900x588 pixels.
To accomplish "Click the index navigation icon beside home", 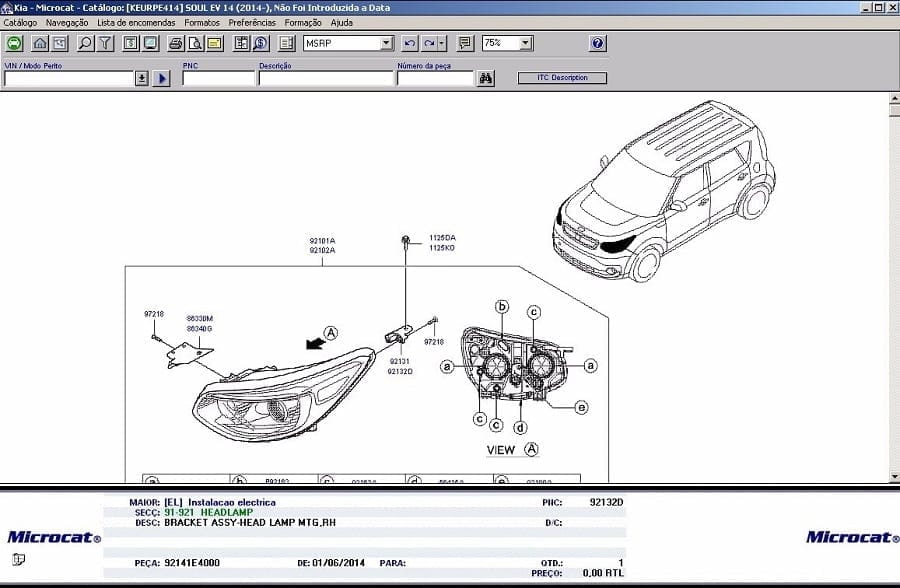I will pyautogui.click(x=59, y=43).
